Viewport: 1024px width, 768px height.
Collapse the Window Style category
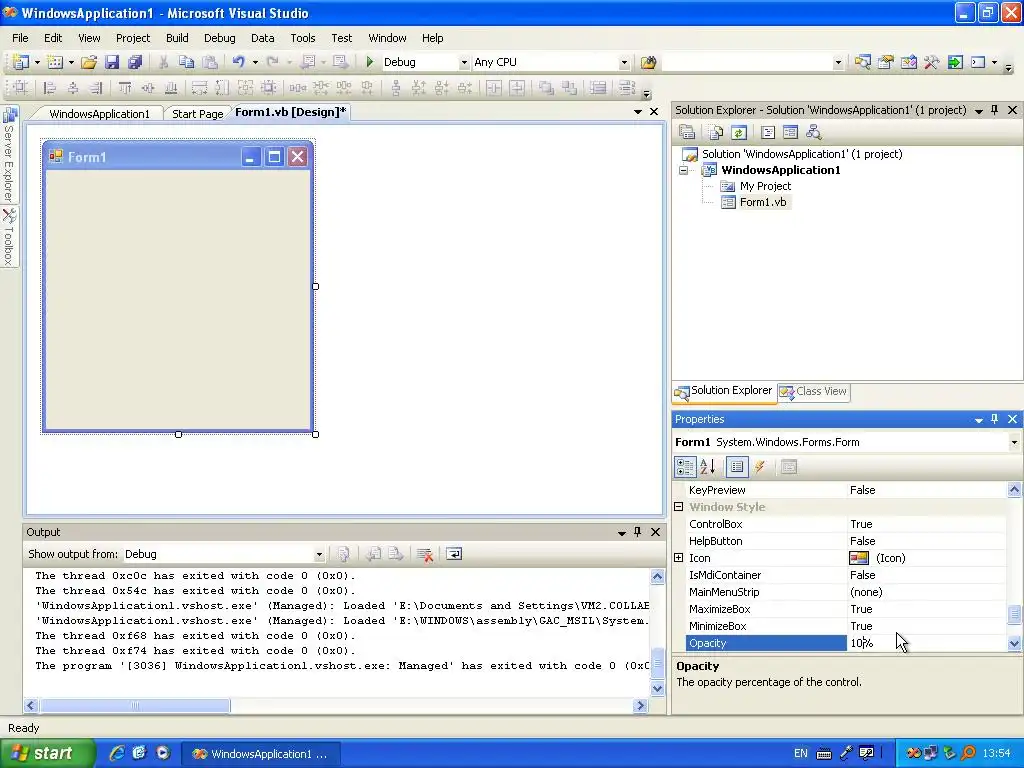pos(679,507)
